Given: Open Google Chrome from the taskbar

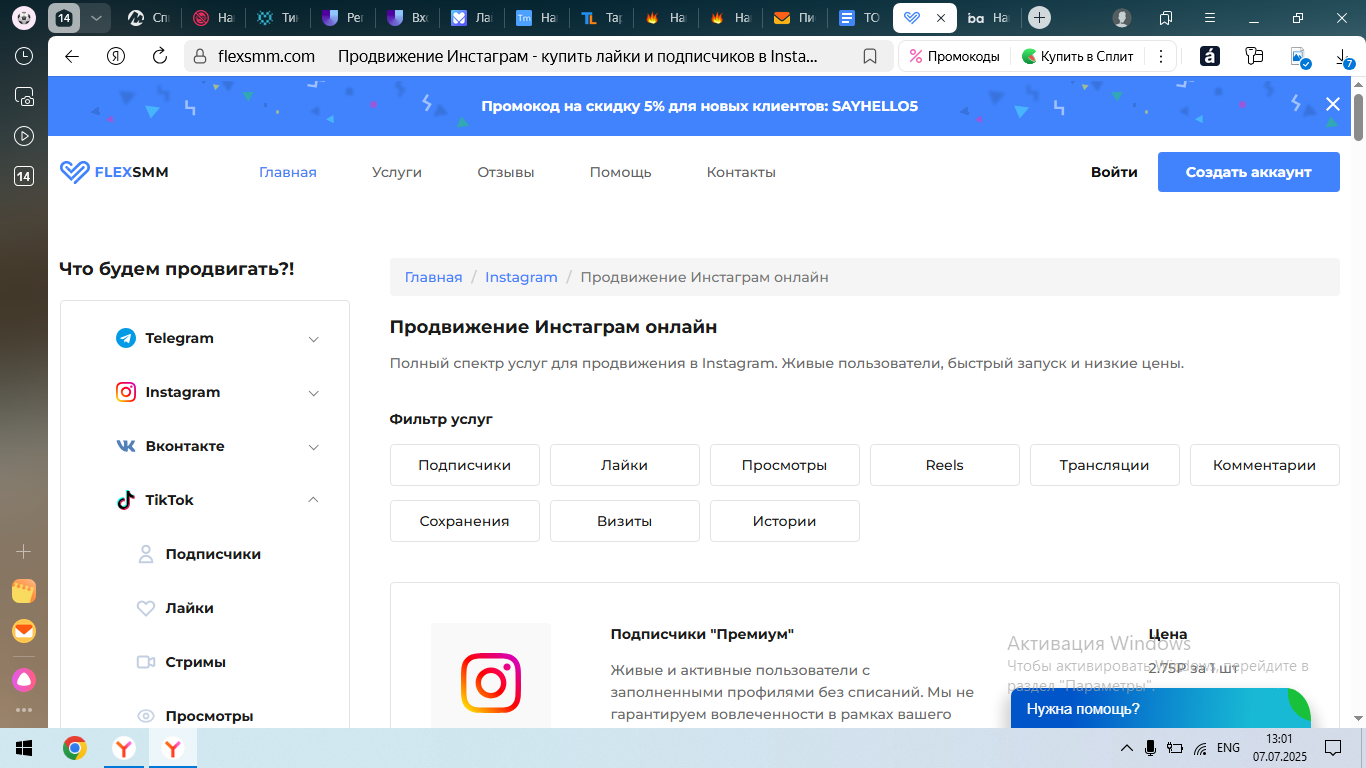Looking at the screenshot, I should coord(74,748).
